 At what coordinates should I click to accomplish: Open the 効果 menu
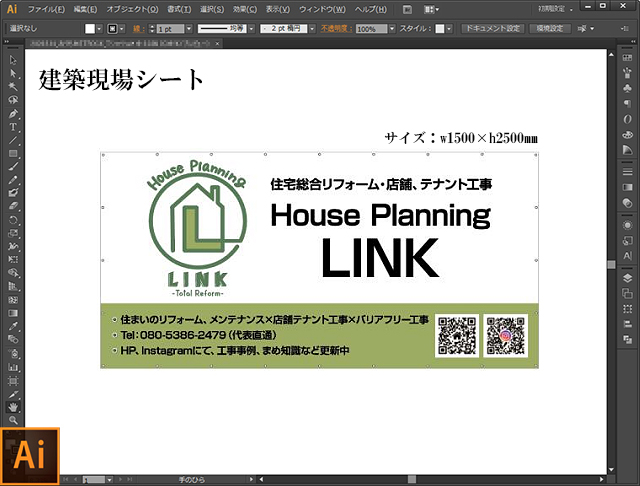click(x=245, y=9)
